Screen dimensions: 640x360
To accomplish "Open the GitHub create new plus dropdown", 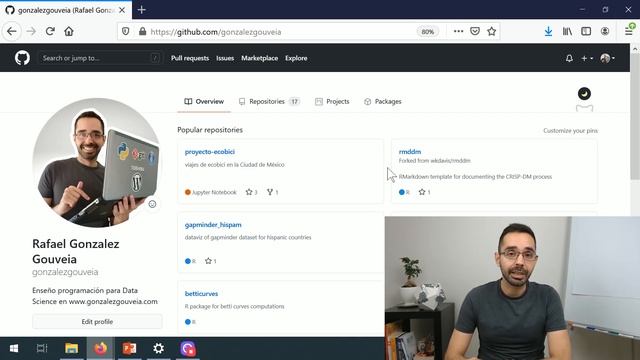I will coord(587,58).
